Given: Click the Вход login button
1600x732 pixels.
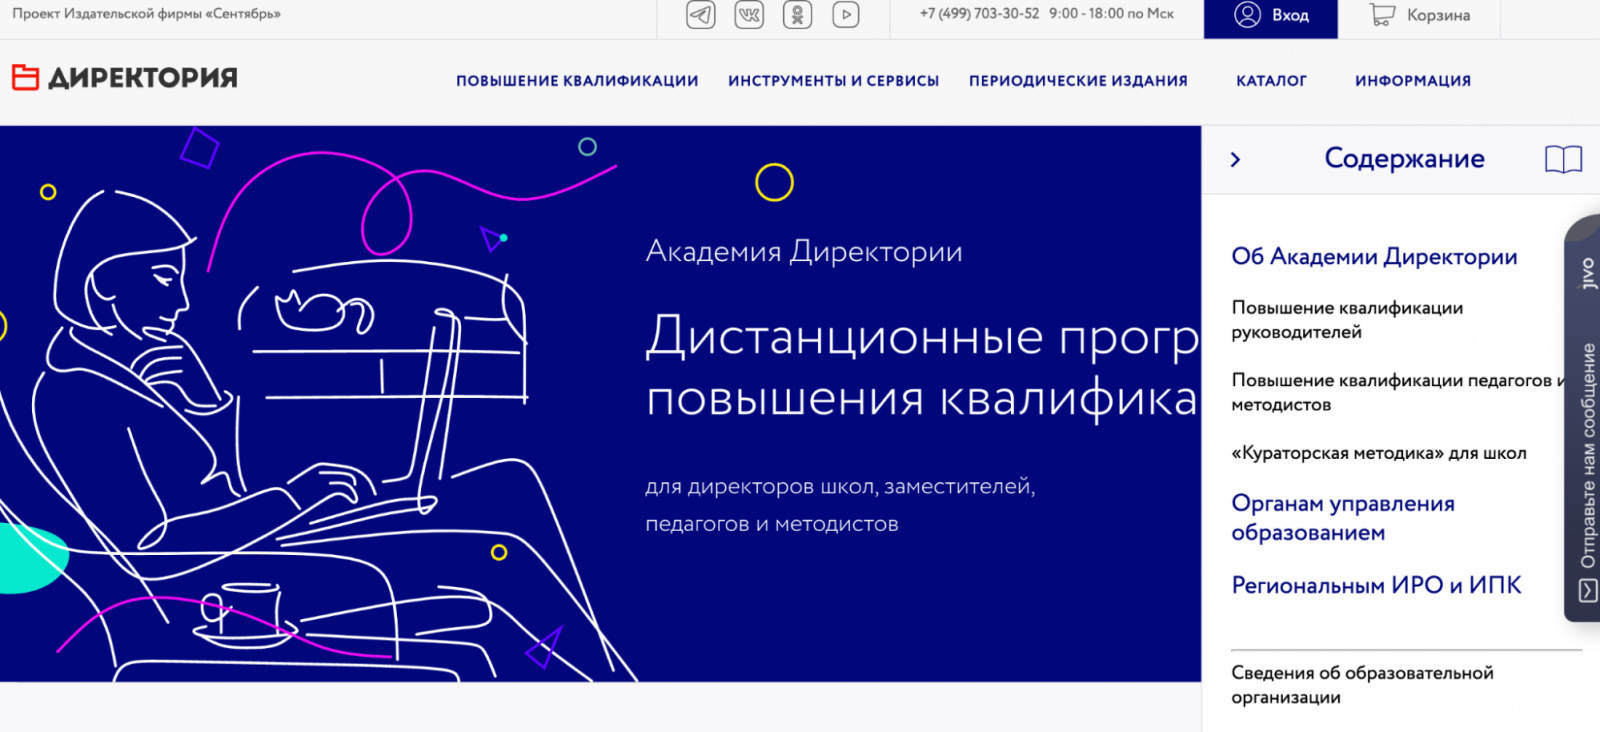Looking at the screenshot, I should [1270, 19].
